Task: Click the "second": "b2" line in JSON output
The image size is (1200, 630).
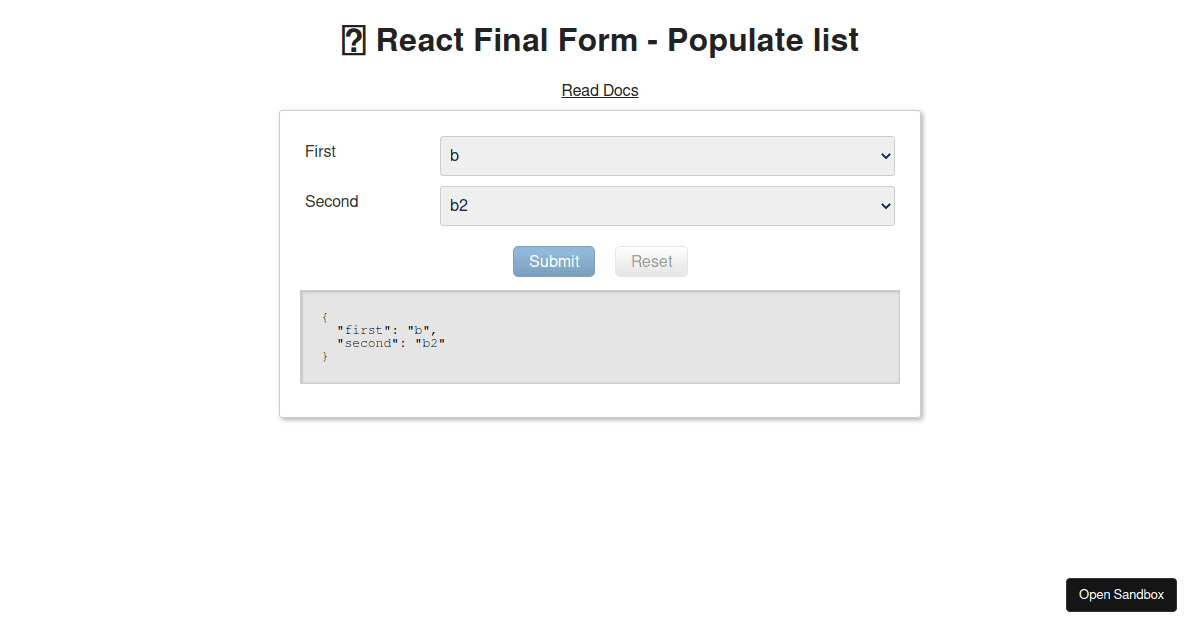Action: point(391,343)
